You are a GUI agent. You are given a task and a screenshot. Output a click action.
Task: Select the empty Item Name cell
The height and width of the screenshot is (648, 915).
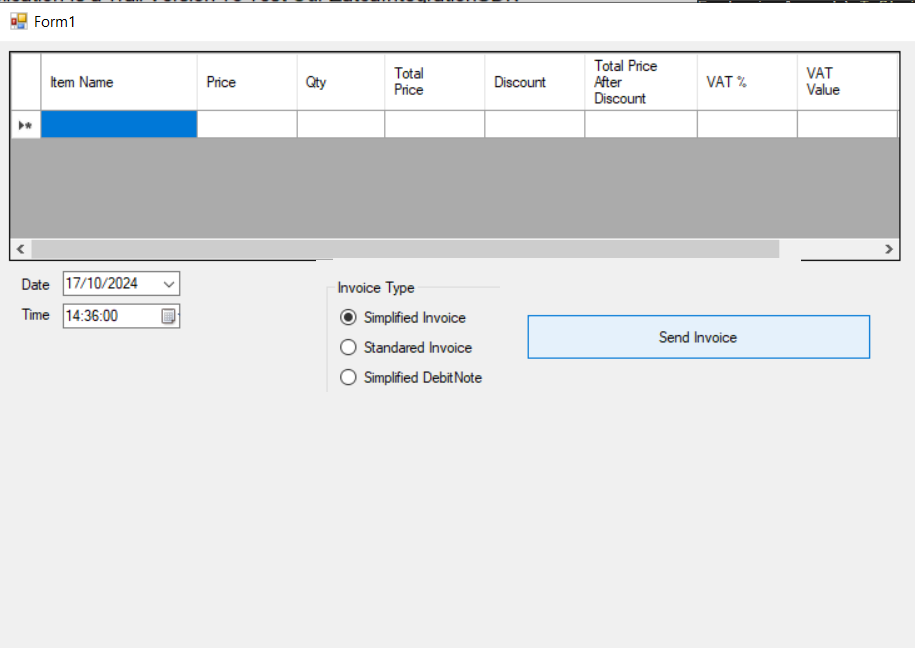118,124
